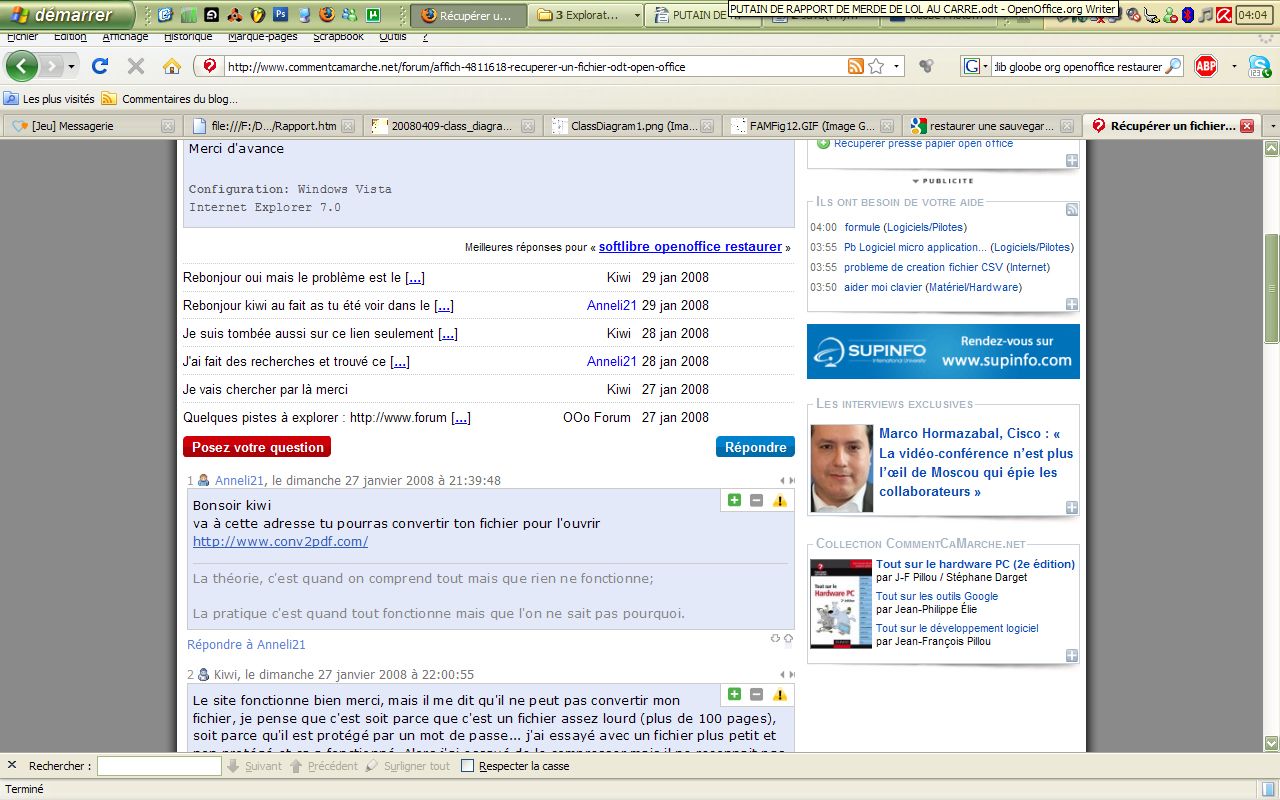Expand the plus box under the interview panel
Image resolution: width=1280 pixels, height=800 pixels.
coord(1072,507)
